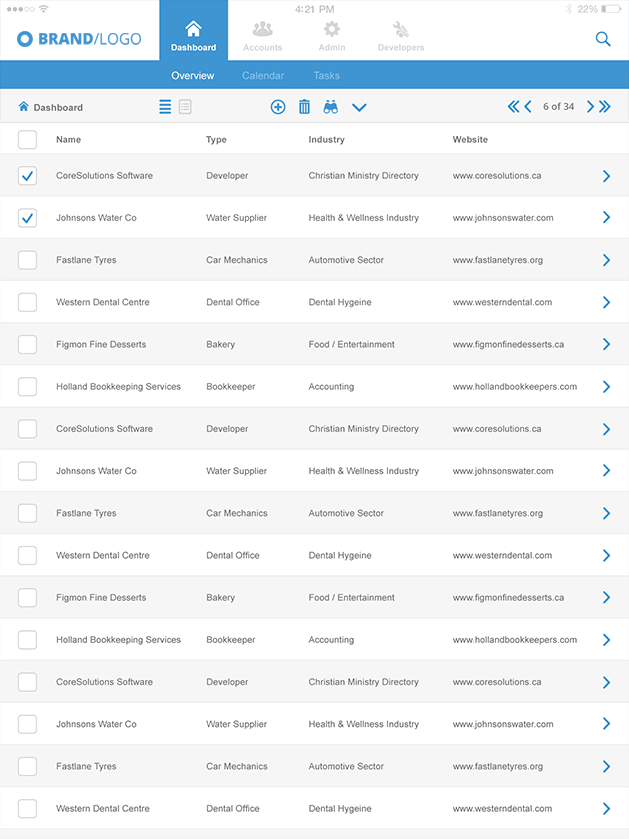Click the binoculars find icon
Image resolution: width=629 pixels, height=839 pixels.
click(331, 107)
